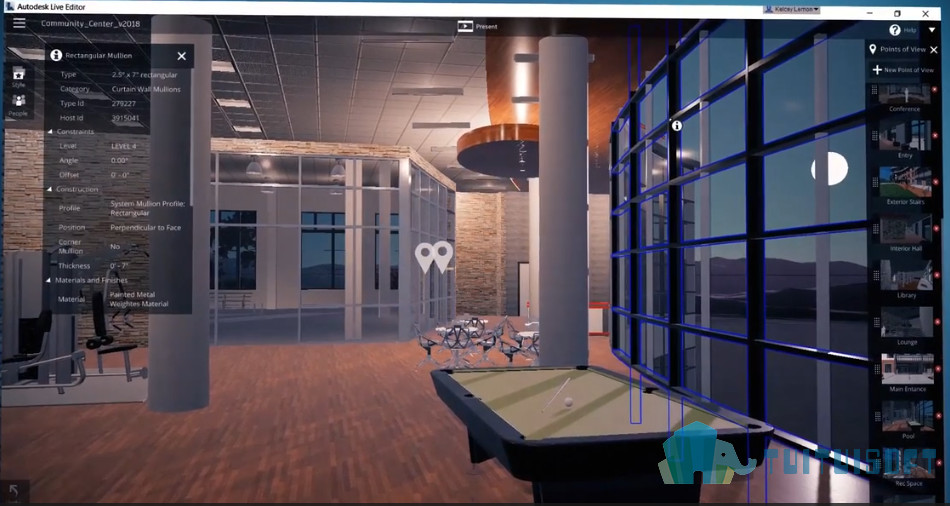Click the sun position handle in the sky

(x=829, y=168)
